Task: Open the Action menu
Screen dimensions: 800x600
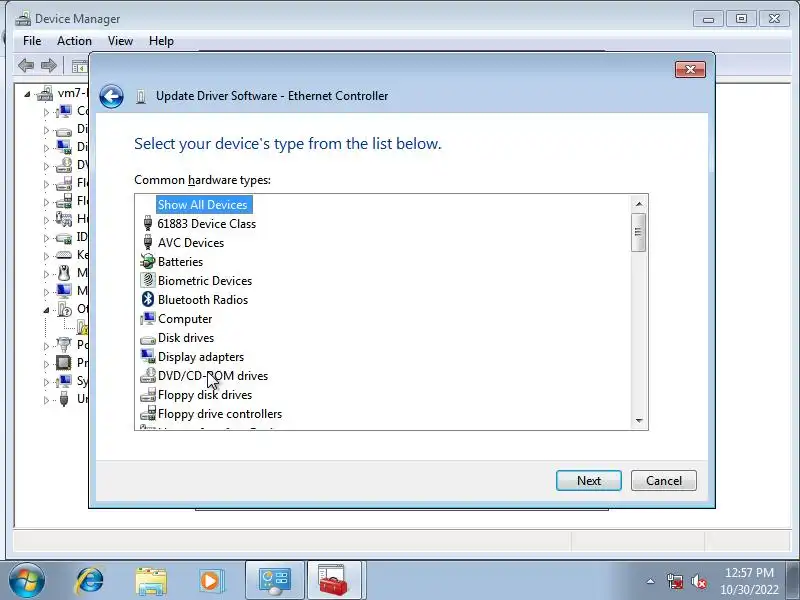Action: pyautogui.click(x=74, y=41)
